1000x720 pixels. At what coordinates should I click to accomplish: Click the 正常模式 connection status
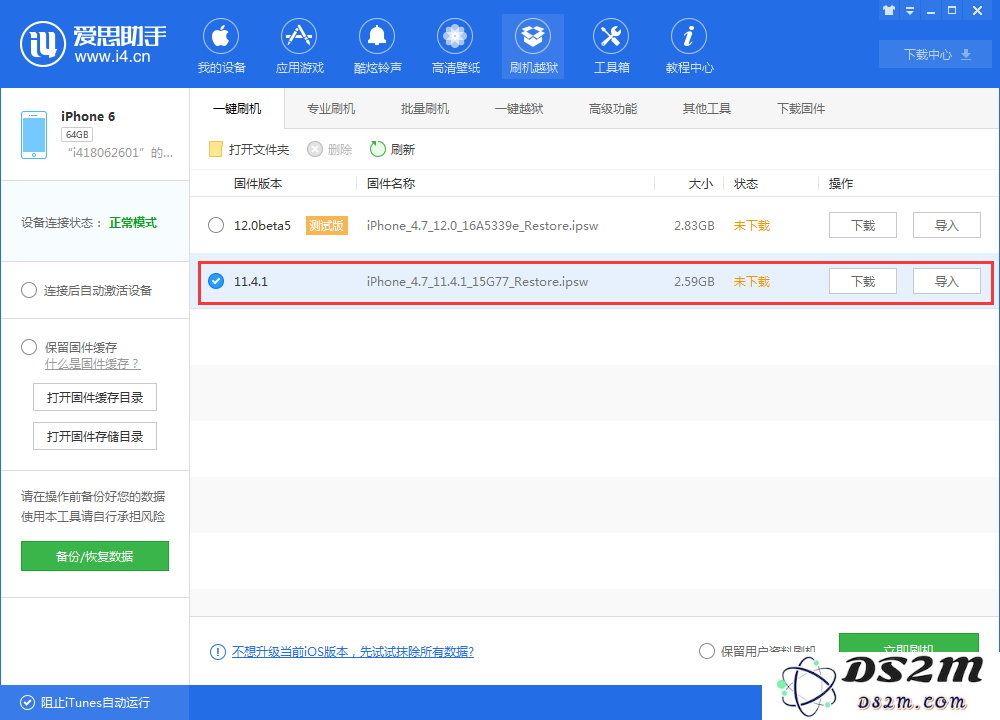[133, 223]
